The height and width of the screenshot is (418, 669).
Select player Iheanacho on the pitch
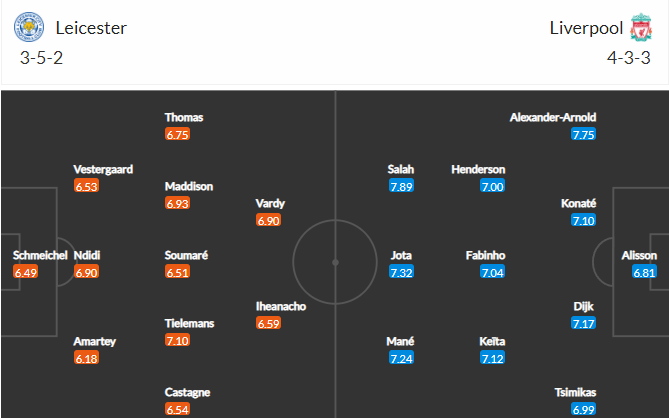point(281,306)
